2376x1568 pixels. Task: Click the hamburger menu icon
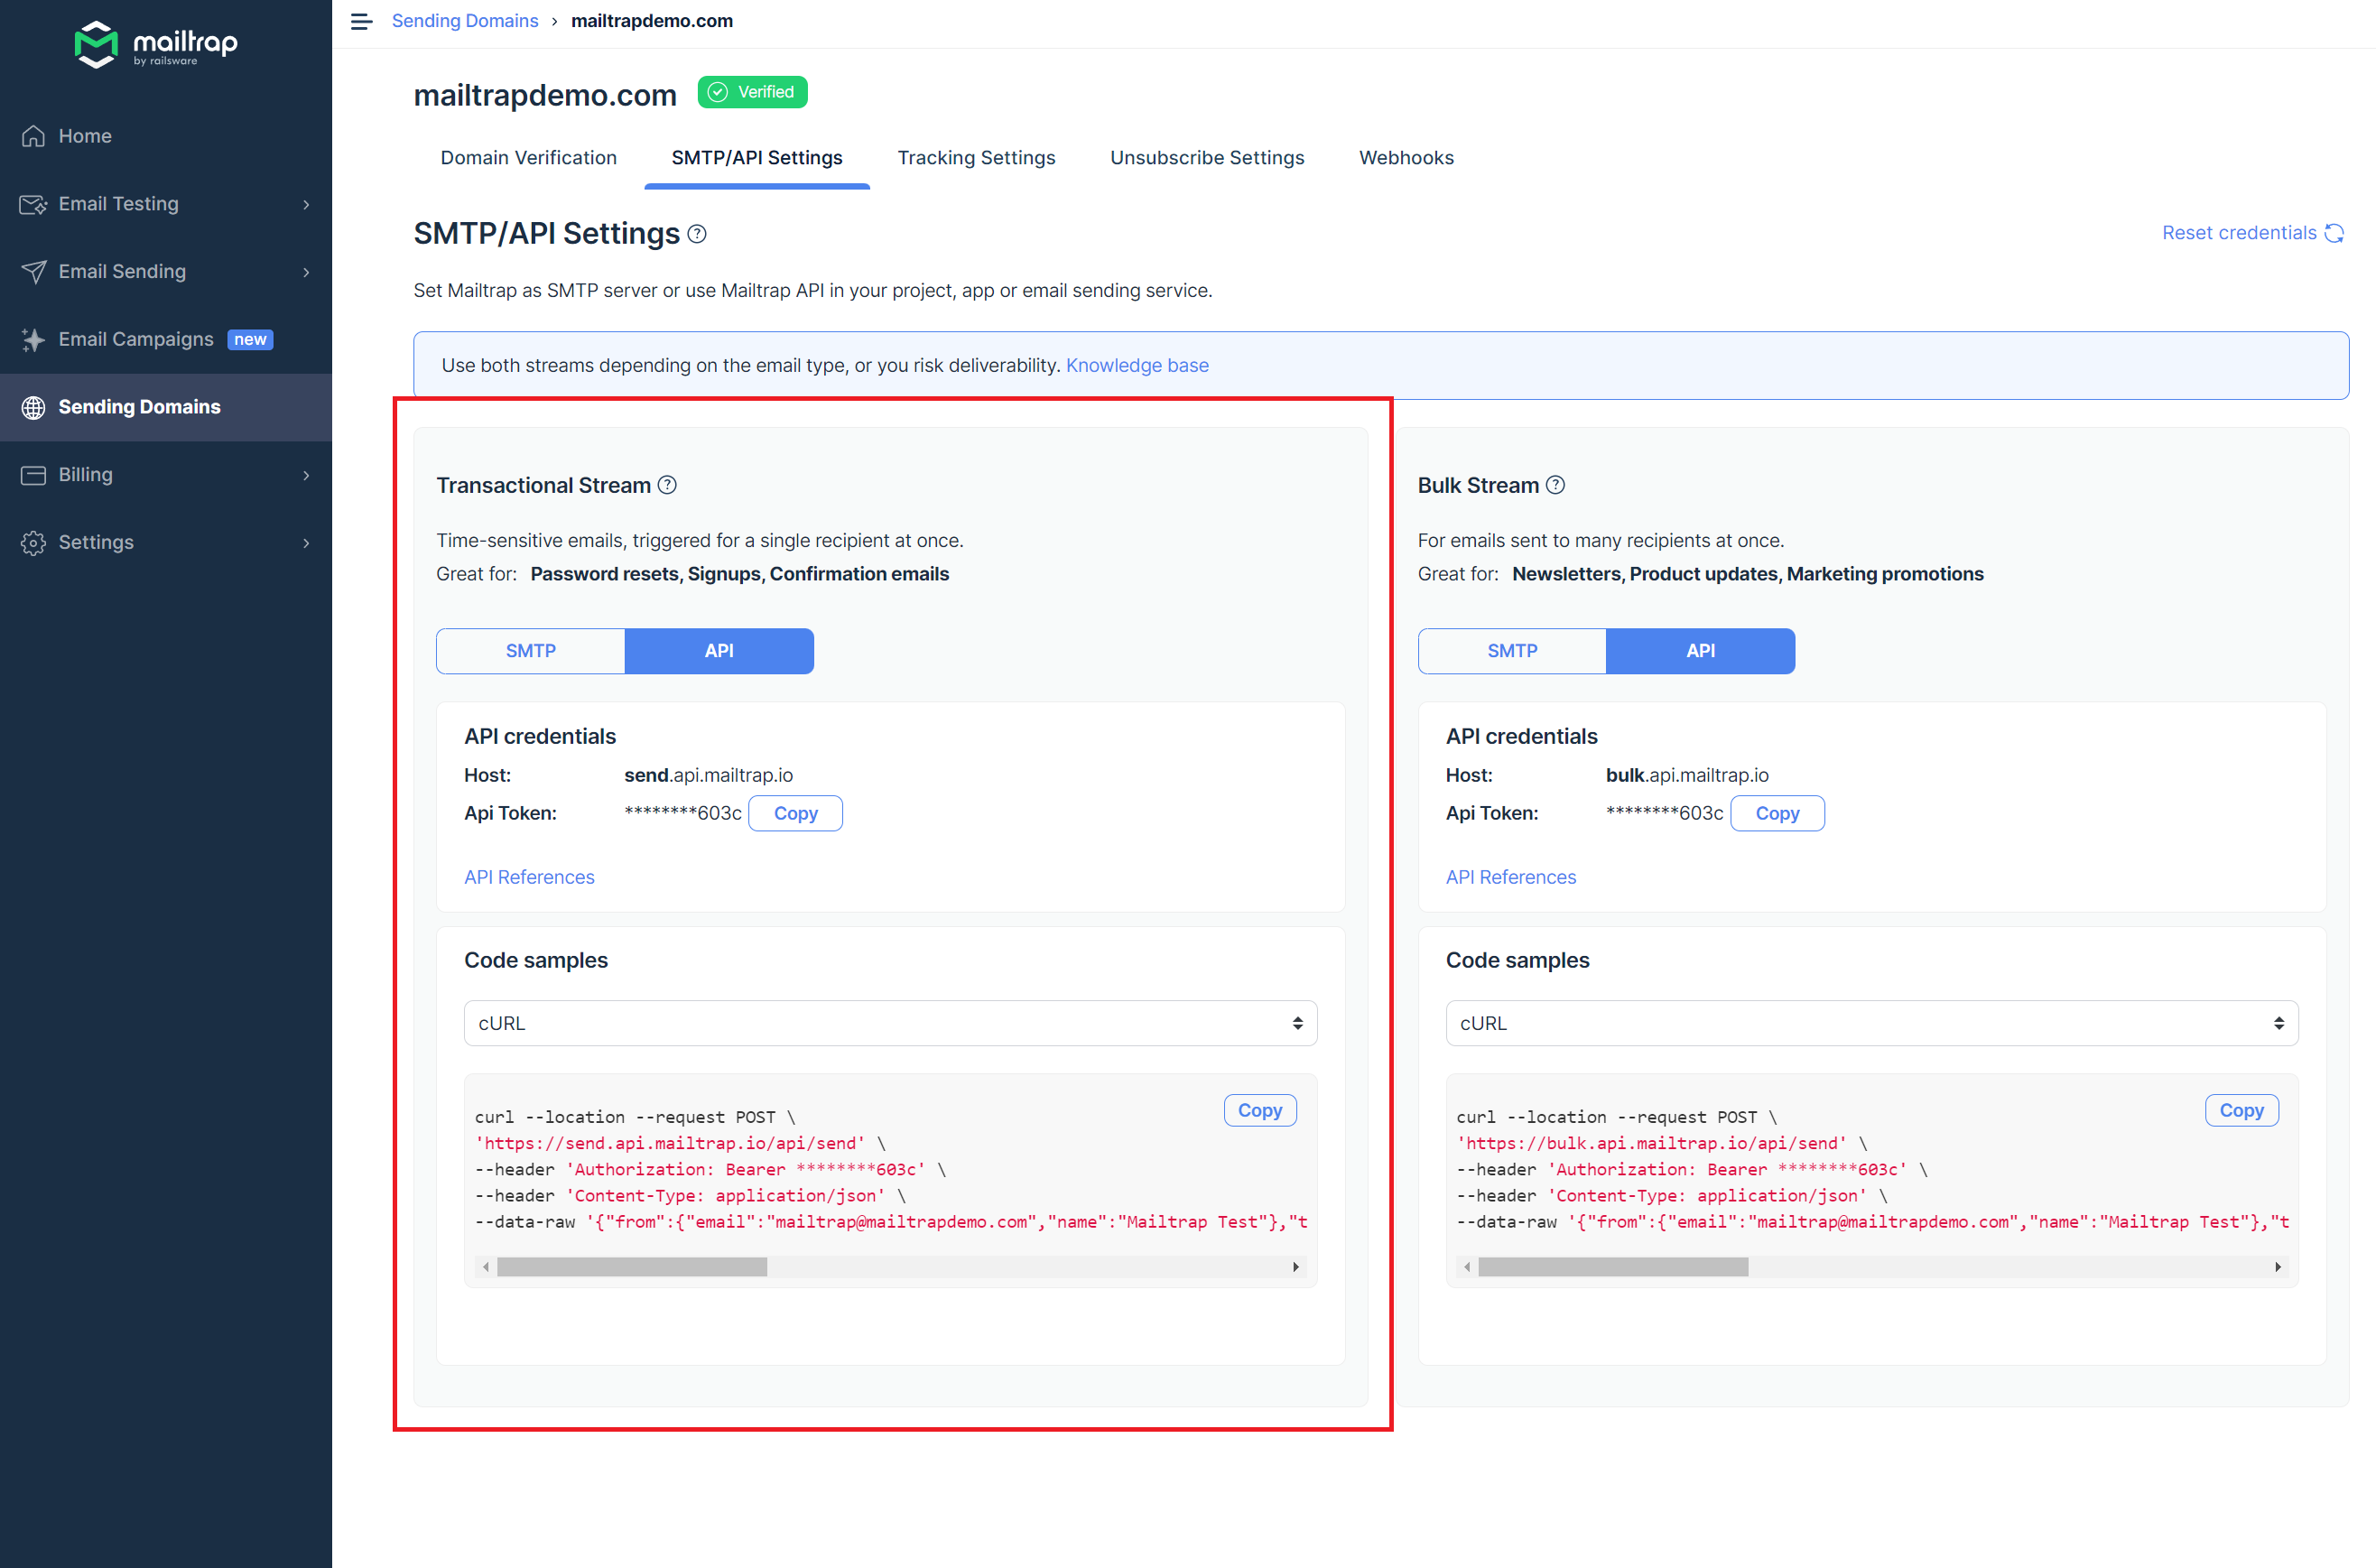coord(360,21)
